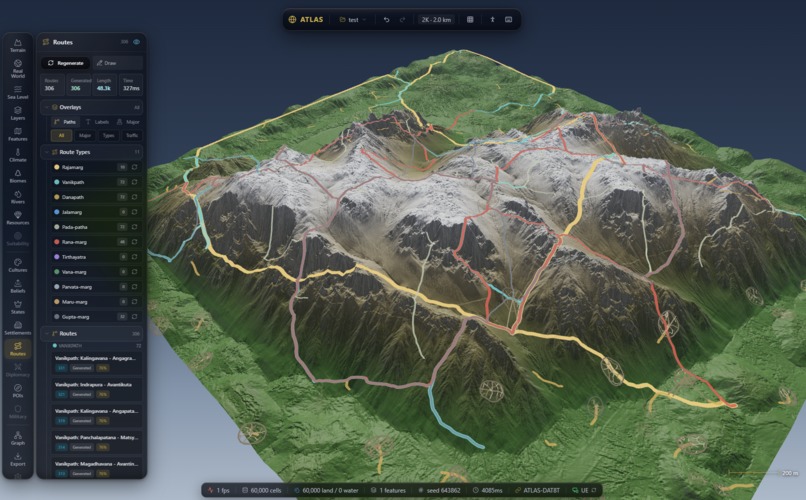
Task: Open the 2K - 2.0 km resolution selector
Action: tap(436, 20)
